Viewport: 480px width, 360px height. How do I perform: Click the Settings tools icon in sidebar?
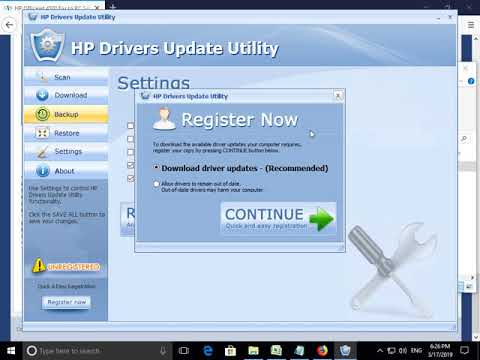[x=42, y=152]
